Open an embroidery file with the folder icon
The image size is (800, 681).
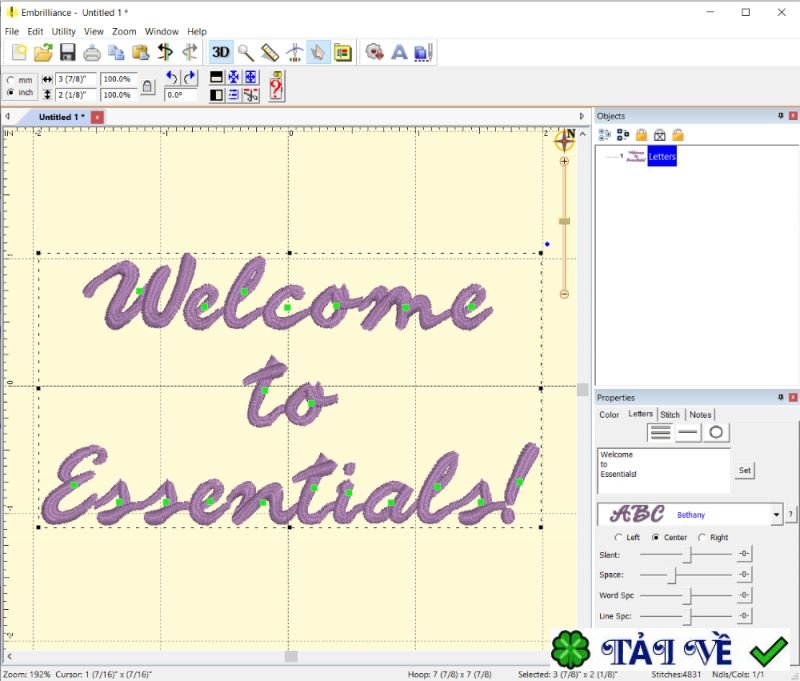pyautogui.click(x=43, y=52)
